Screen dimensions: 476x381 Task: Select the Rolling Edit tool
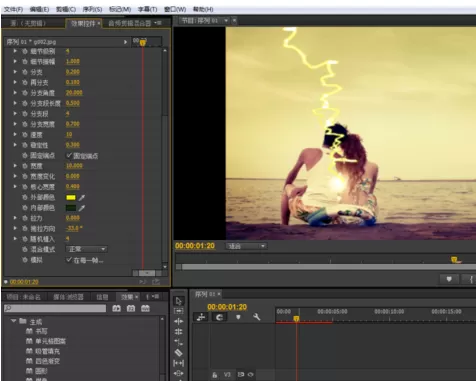point(178,332)
